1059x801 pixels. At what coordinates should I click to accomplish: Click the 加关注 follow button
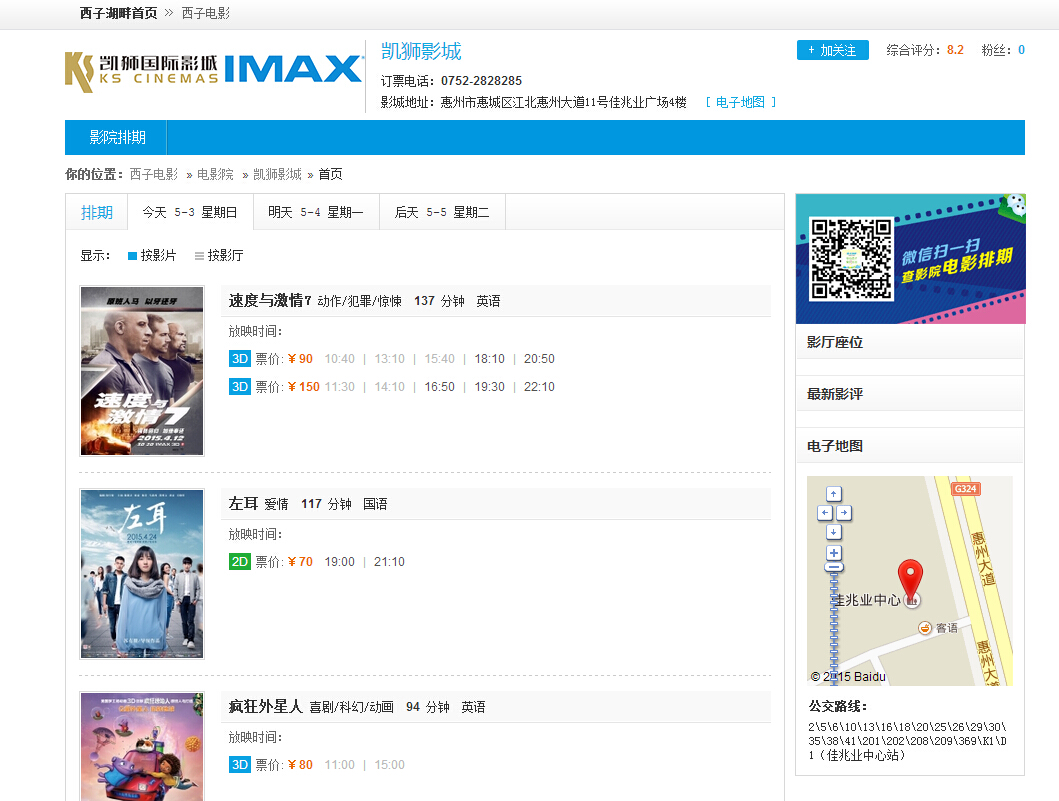[x=833, y=49]
